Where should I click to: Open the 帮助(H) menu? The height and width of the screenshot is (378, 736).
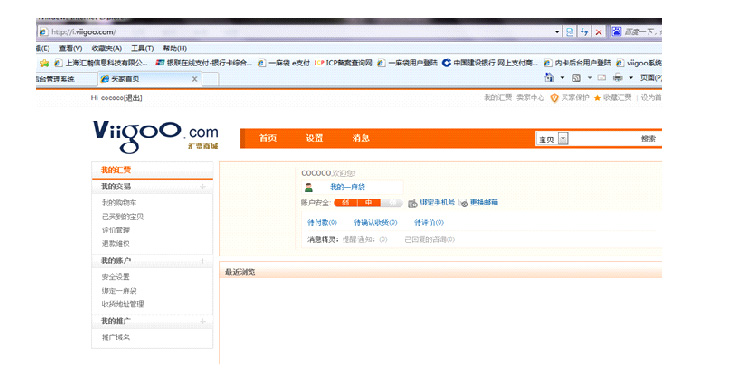coord(175,48)
